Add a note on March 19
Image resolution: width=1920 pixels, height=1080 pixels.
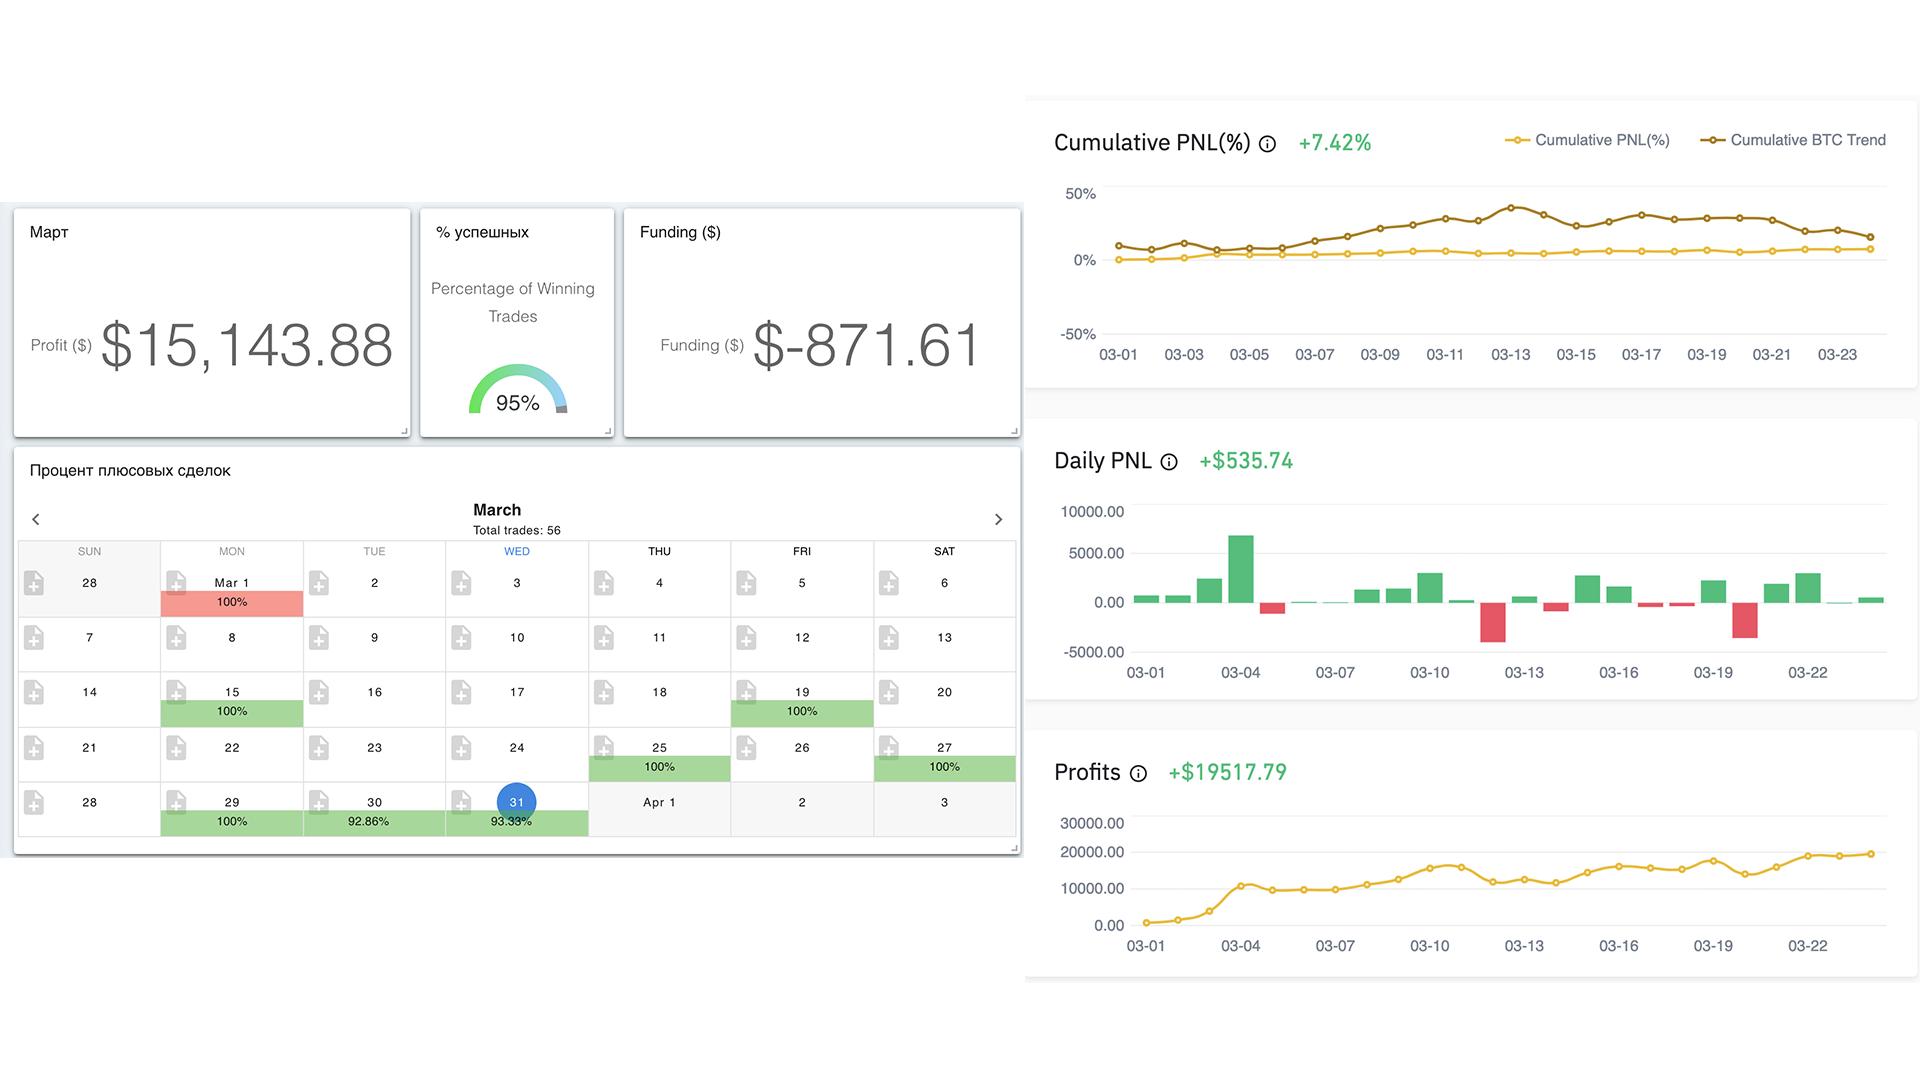(x=746, y=690)
